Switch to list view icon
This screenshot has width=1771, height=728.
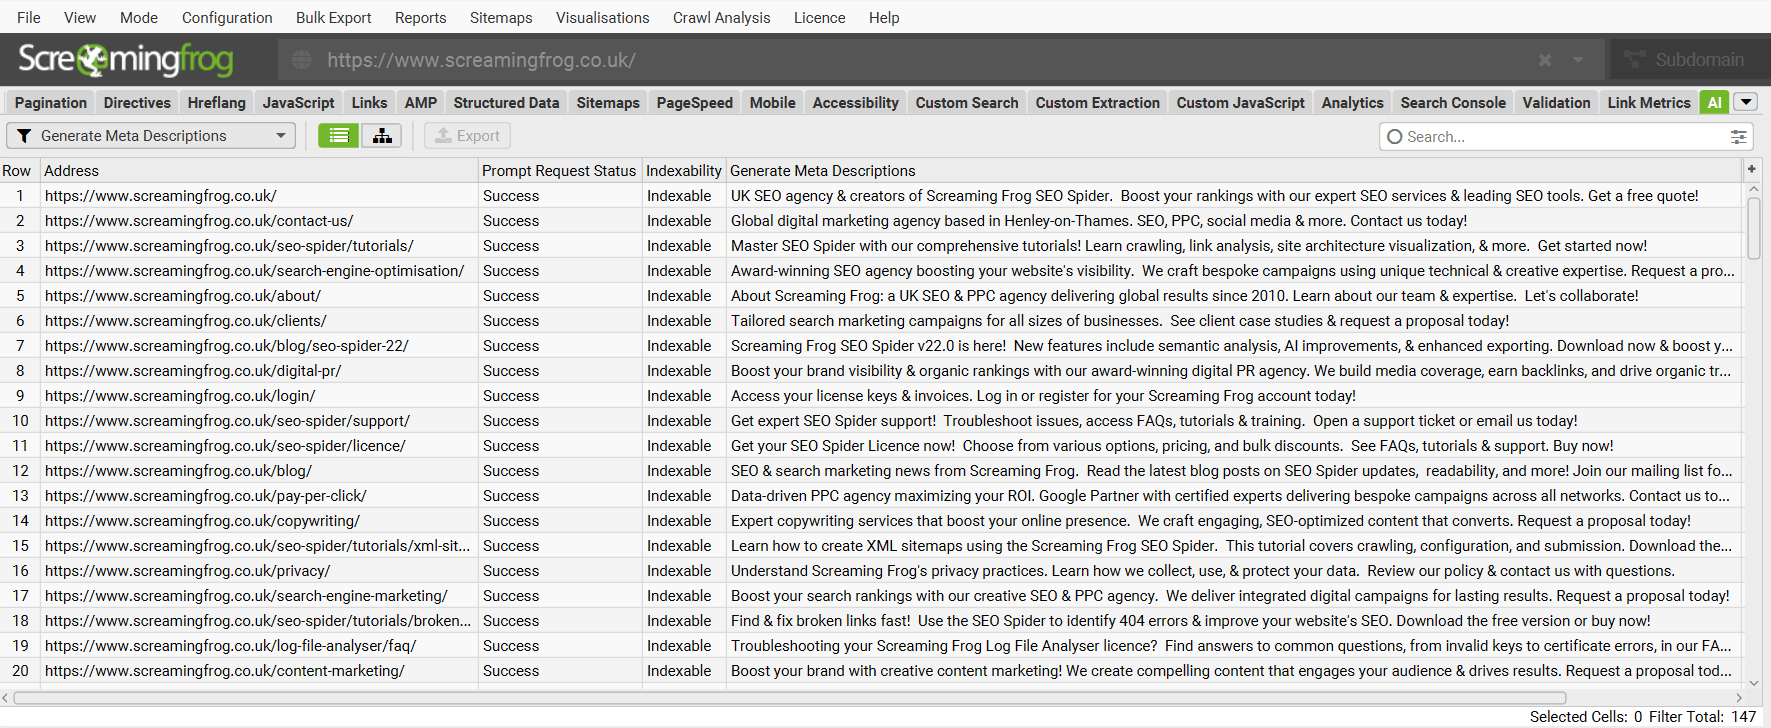click(339, 136)
